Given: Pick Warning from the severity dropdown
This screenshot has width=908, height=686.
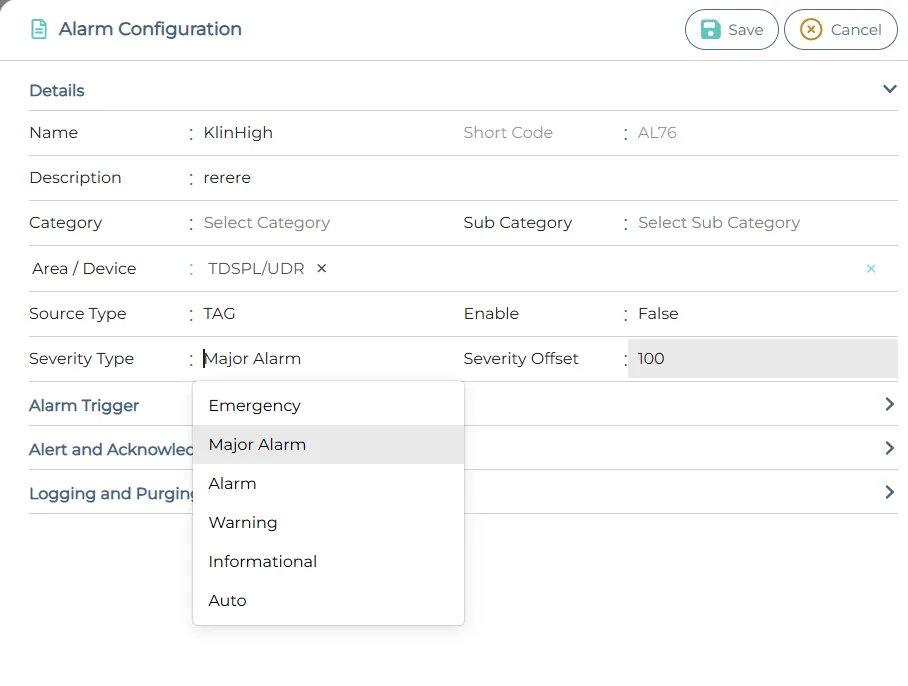Looking at the screenshot, I should point(243,523).
